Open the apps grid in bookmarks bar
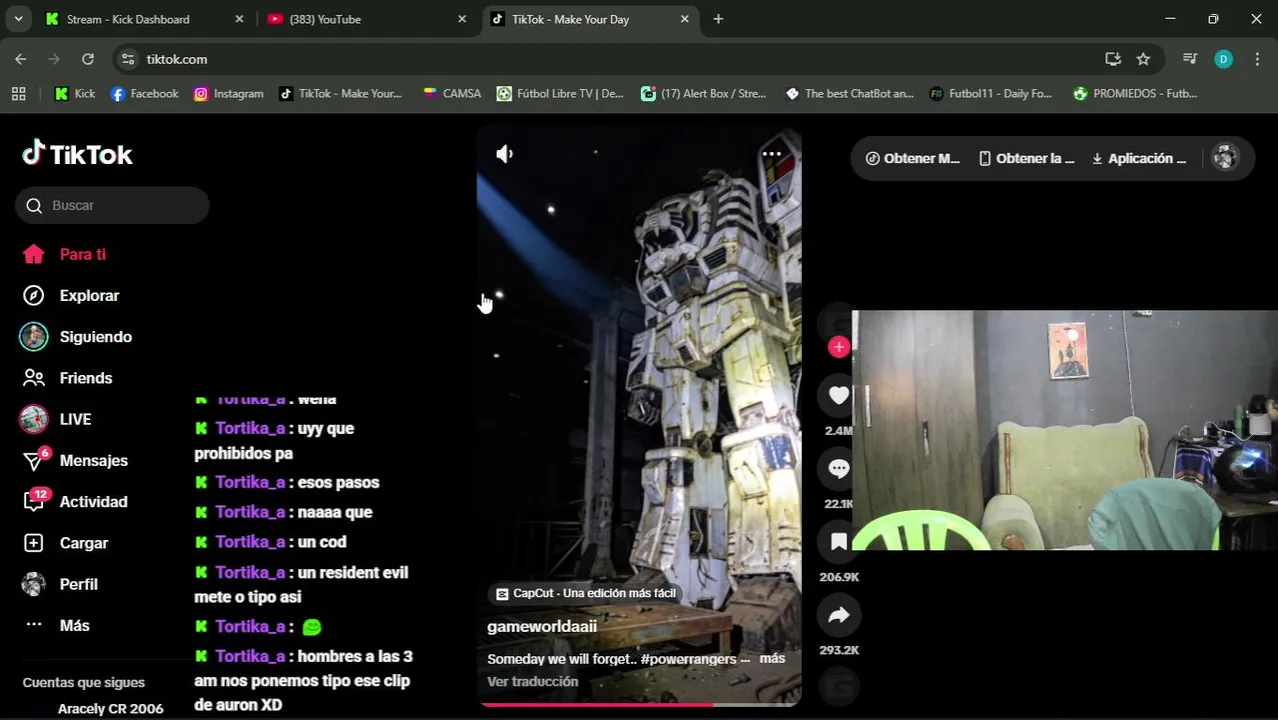1278x720 pixels. [18, 93]
